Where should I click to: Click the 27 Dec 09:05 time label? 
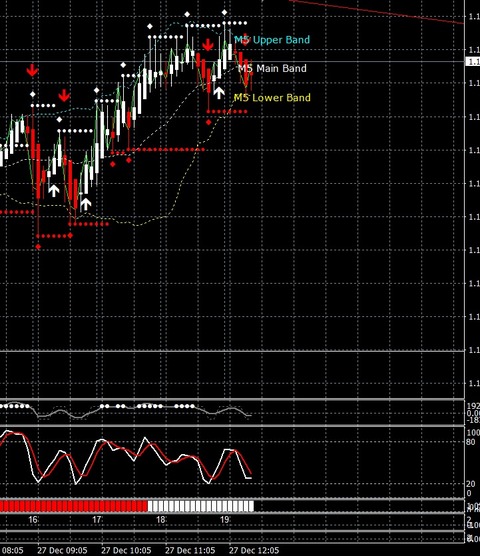pos(62,551)
